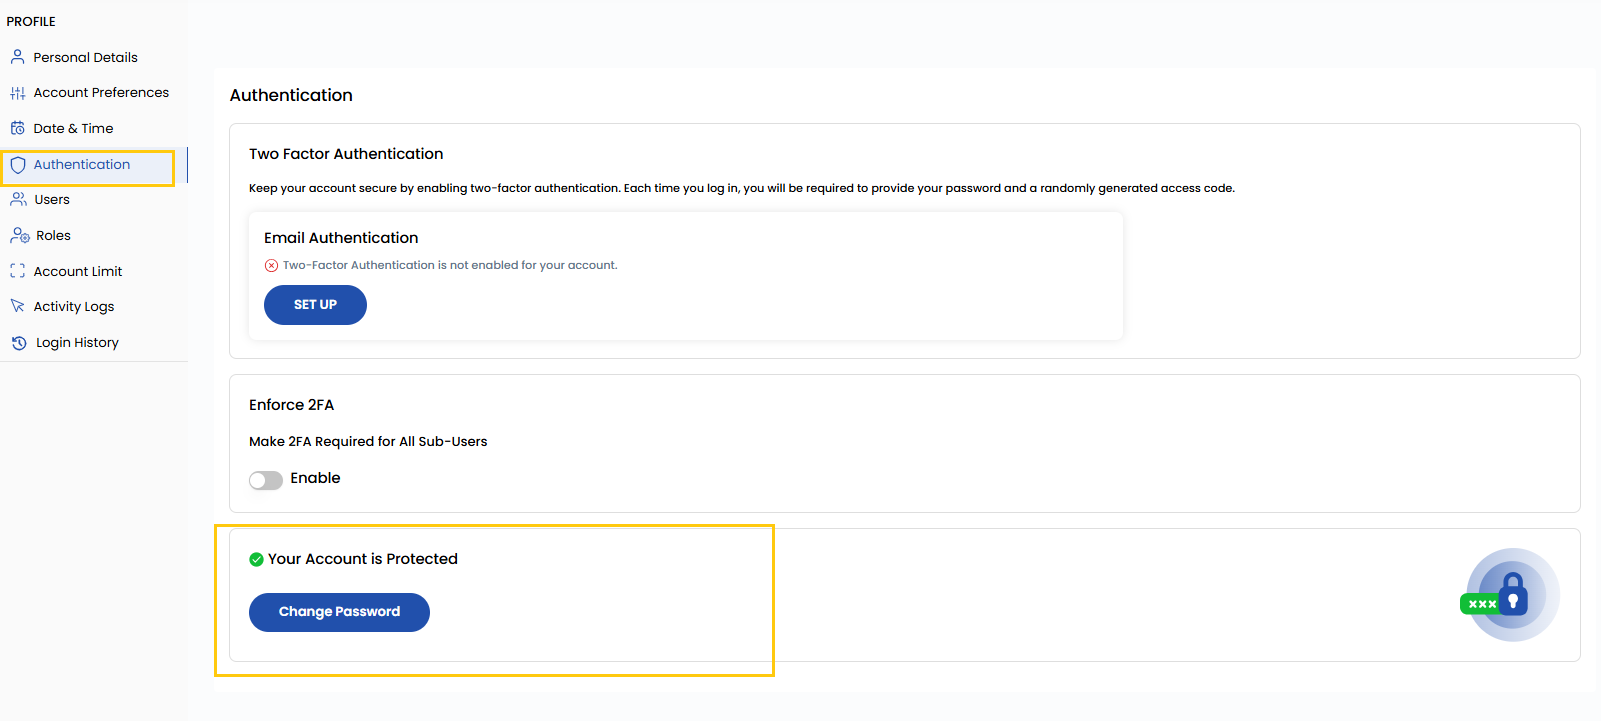Image resolution: width=1601 pixels, height=721 pixels.
Task: Enable the Enforce 2FA toggle switch
Action: coord(266,480)
